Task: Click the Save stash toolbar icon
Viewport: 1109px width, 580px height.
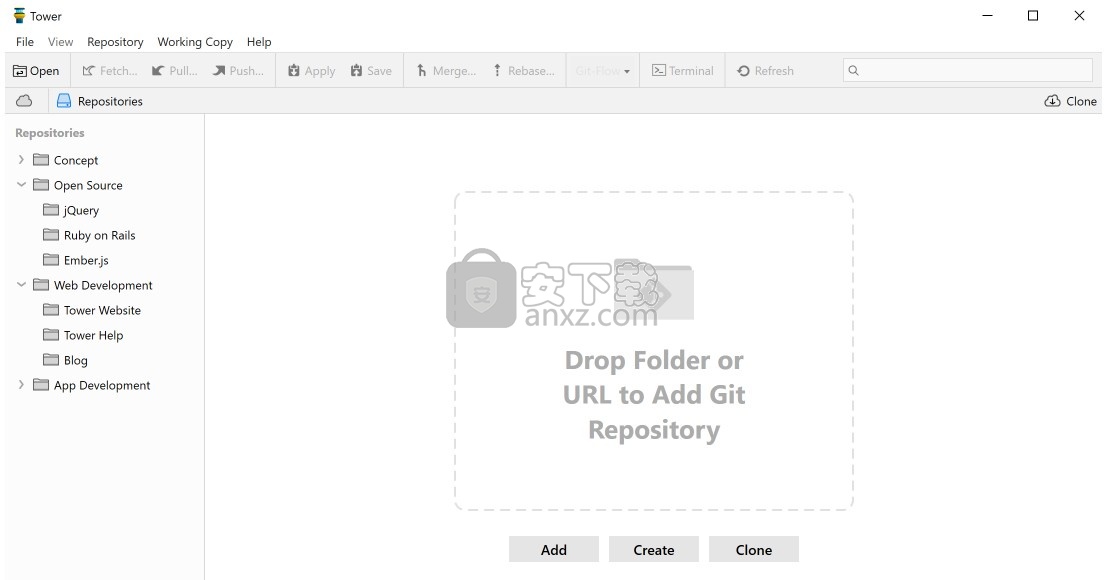Action: click(x=356, y=71)
